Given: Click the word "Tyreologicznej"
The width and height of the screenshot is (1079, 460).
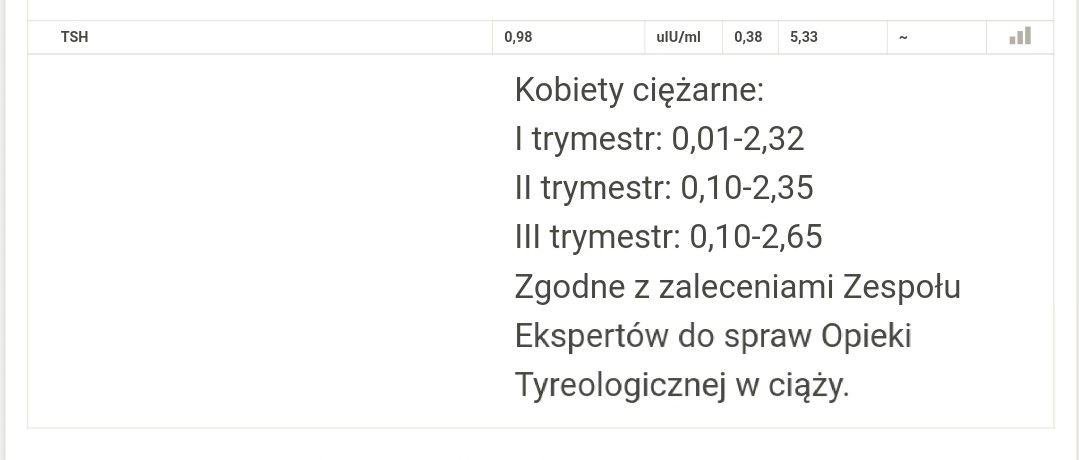Looking at the screenshot, I should (620, 385).
